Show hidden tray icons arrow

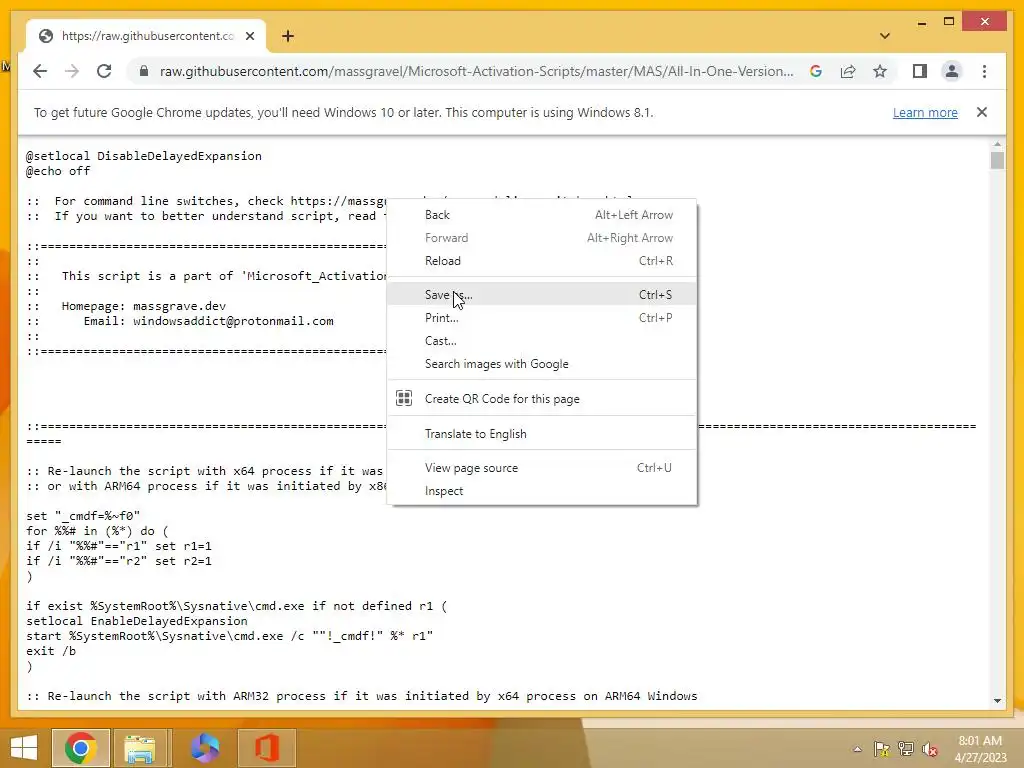[x=857, y=749]
